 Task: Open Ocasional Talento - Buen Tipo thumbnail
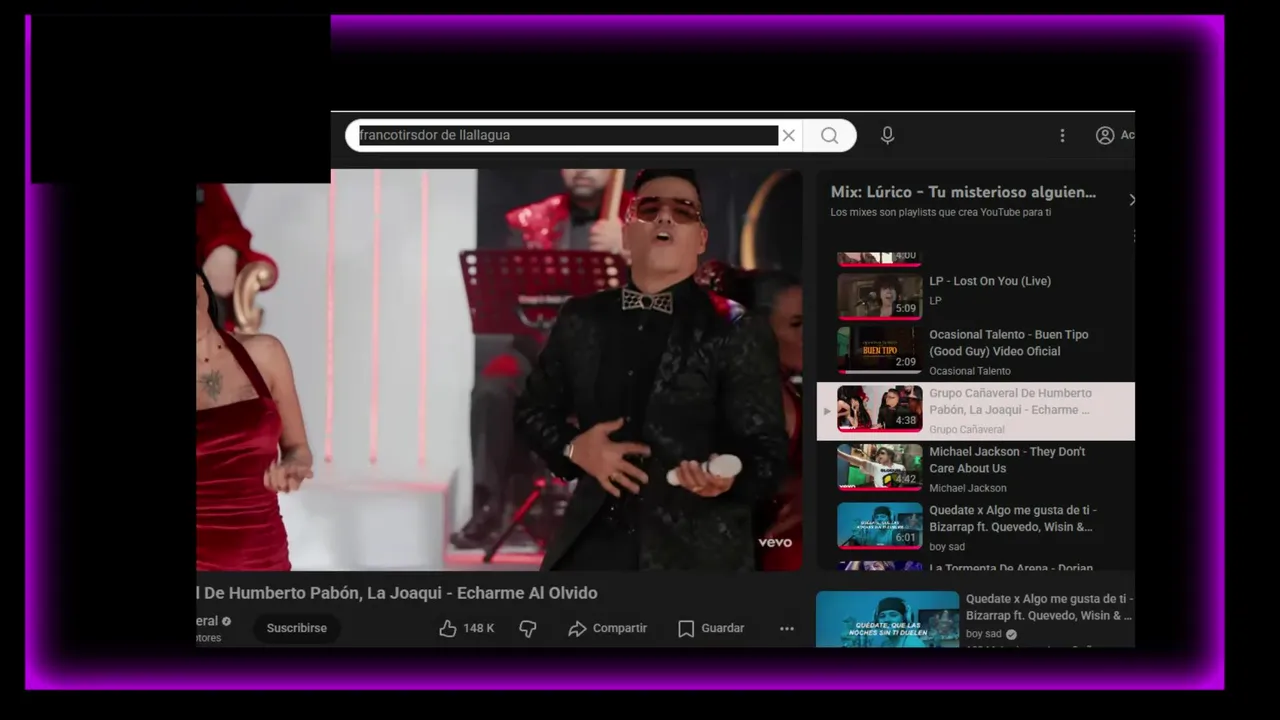tap(879, 350)
